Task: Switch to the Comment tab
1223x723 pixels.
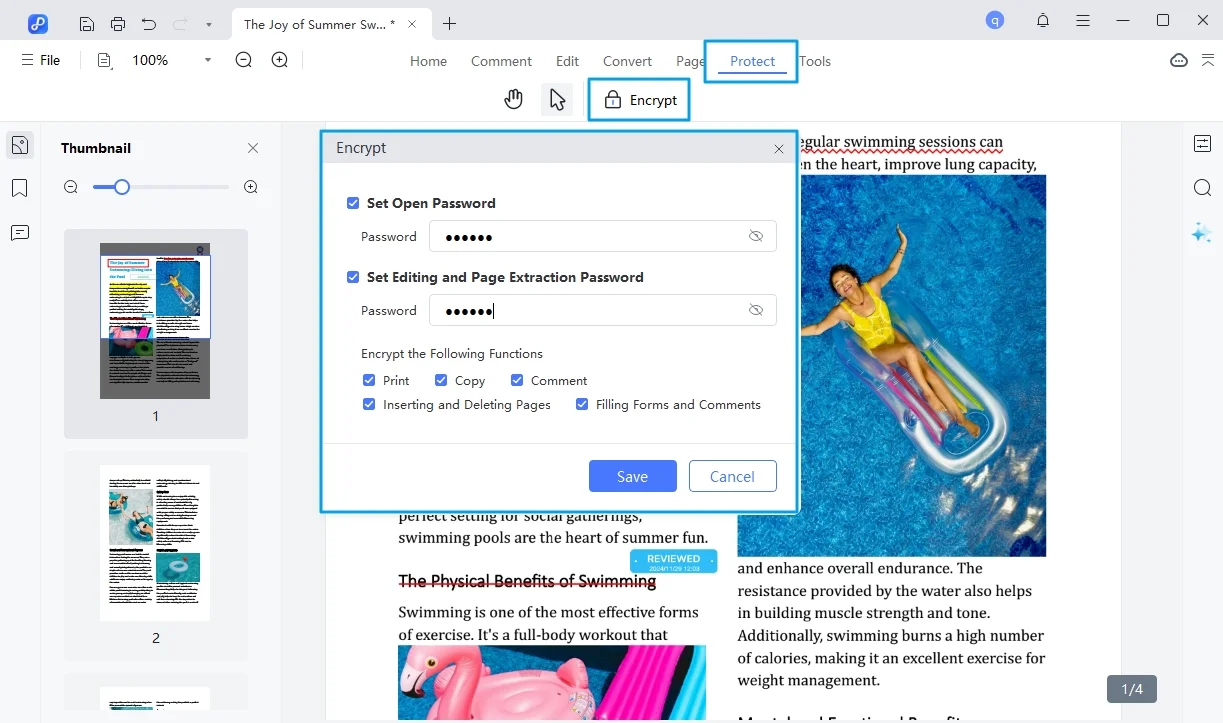Action: 501,61
